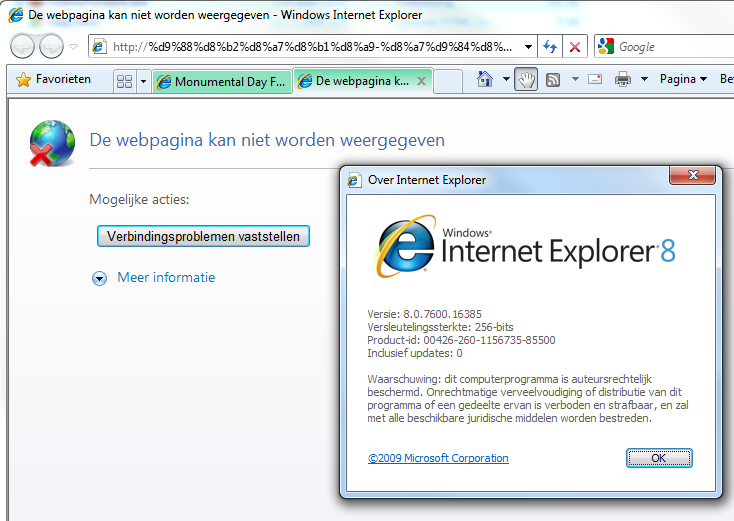
Task: Close the De webpagina k... tab
Action: point(421,81)
